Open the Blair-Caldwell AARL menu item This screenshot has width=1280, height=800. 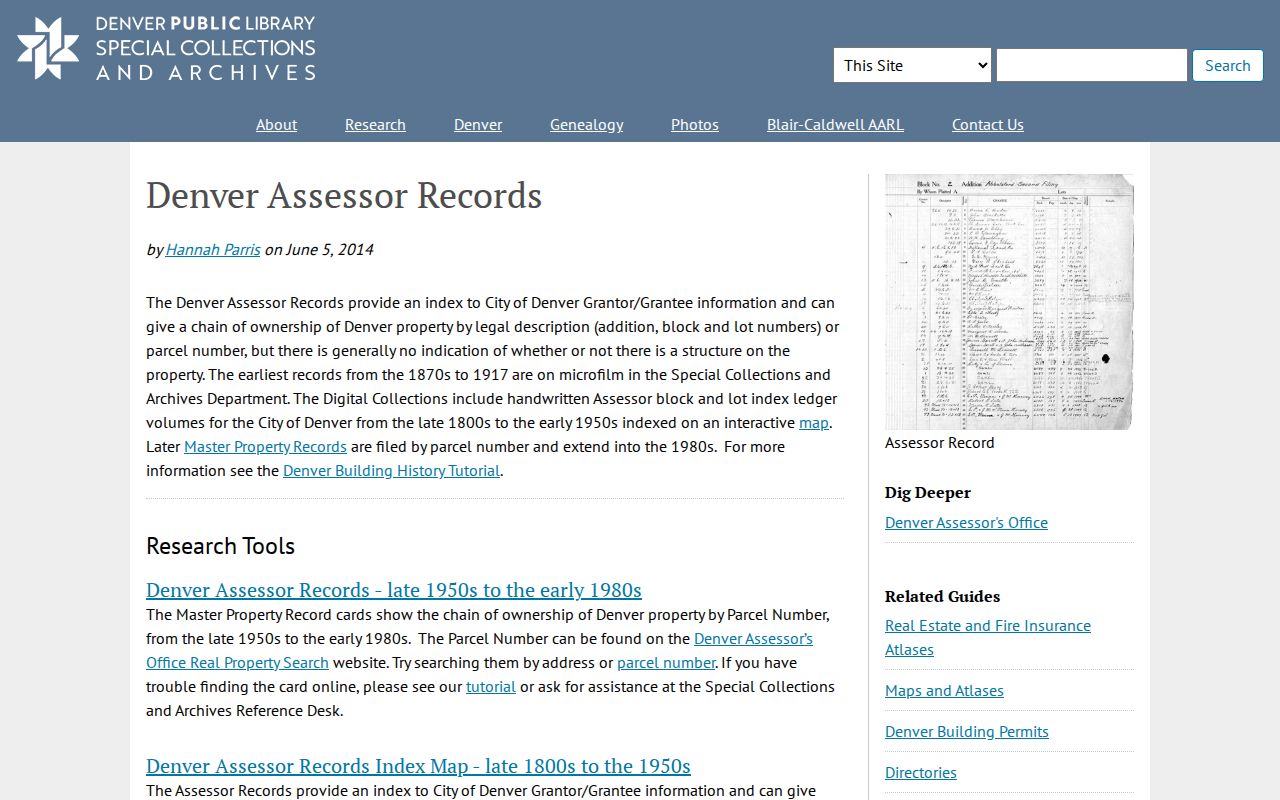click(x=835, y=124)
